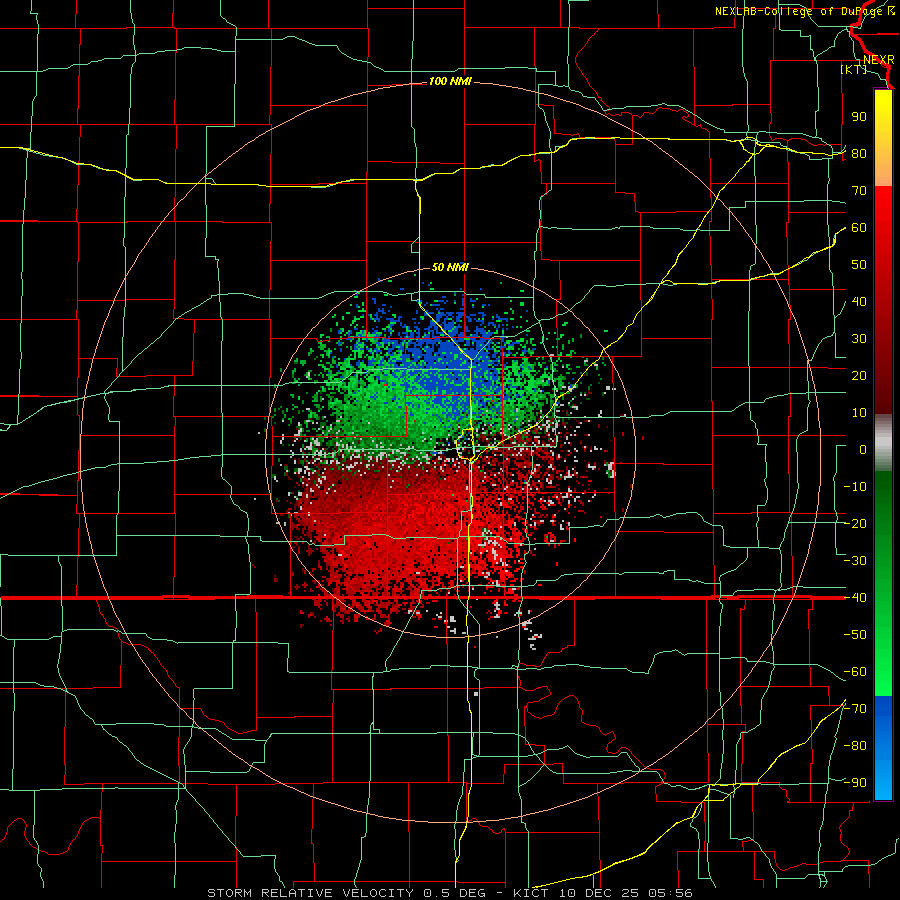Pick the gray zero-velocity segment of color bar
Image resolution: width=900 pixels, height=900 pixels.
[x=883, y=443]
